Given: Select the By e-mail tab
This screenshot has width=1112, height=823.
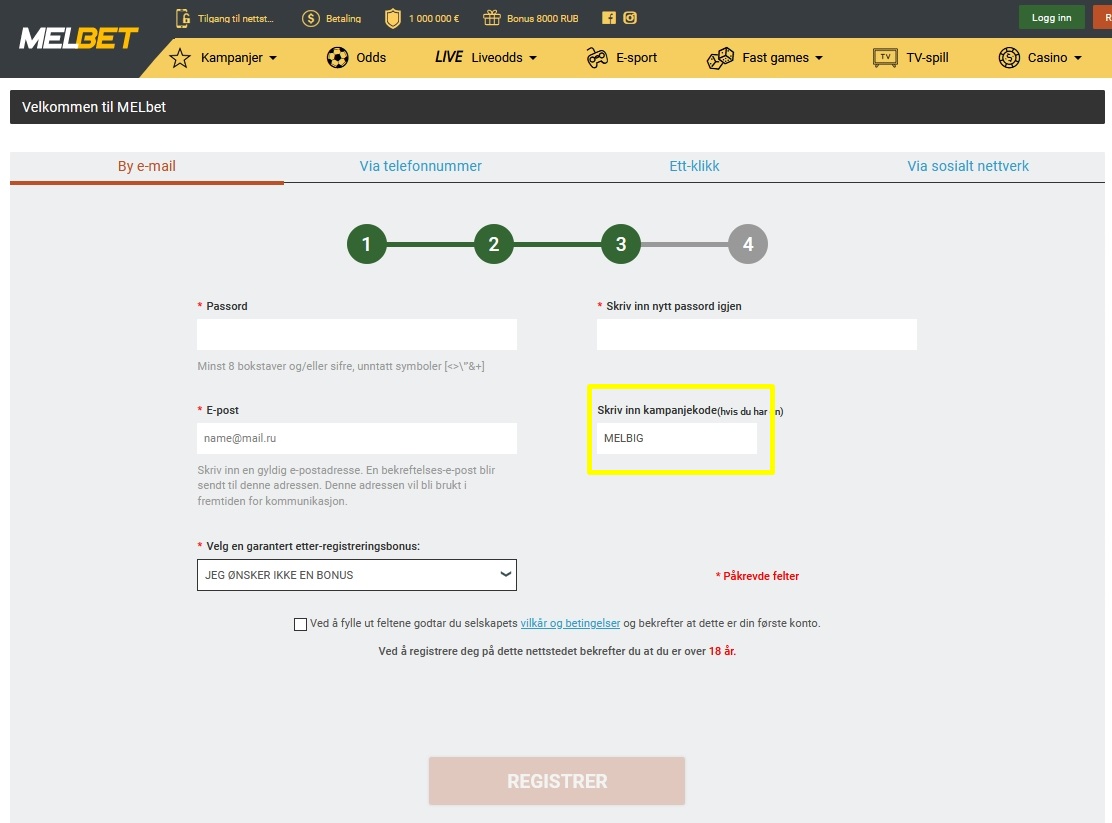Looking at the screenshot, I should click(147, 167).
